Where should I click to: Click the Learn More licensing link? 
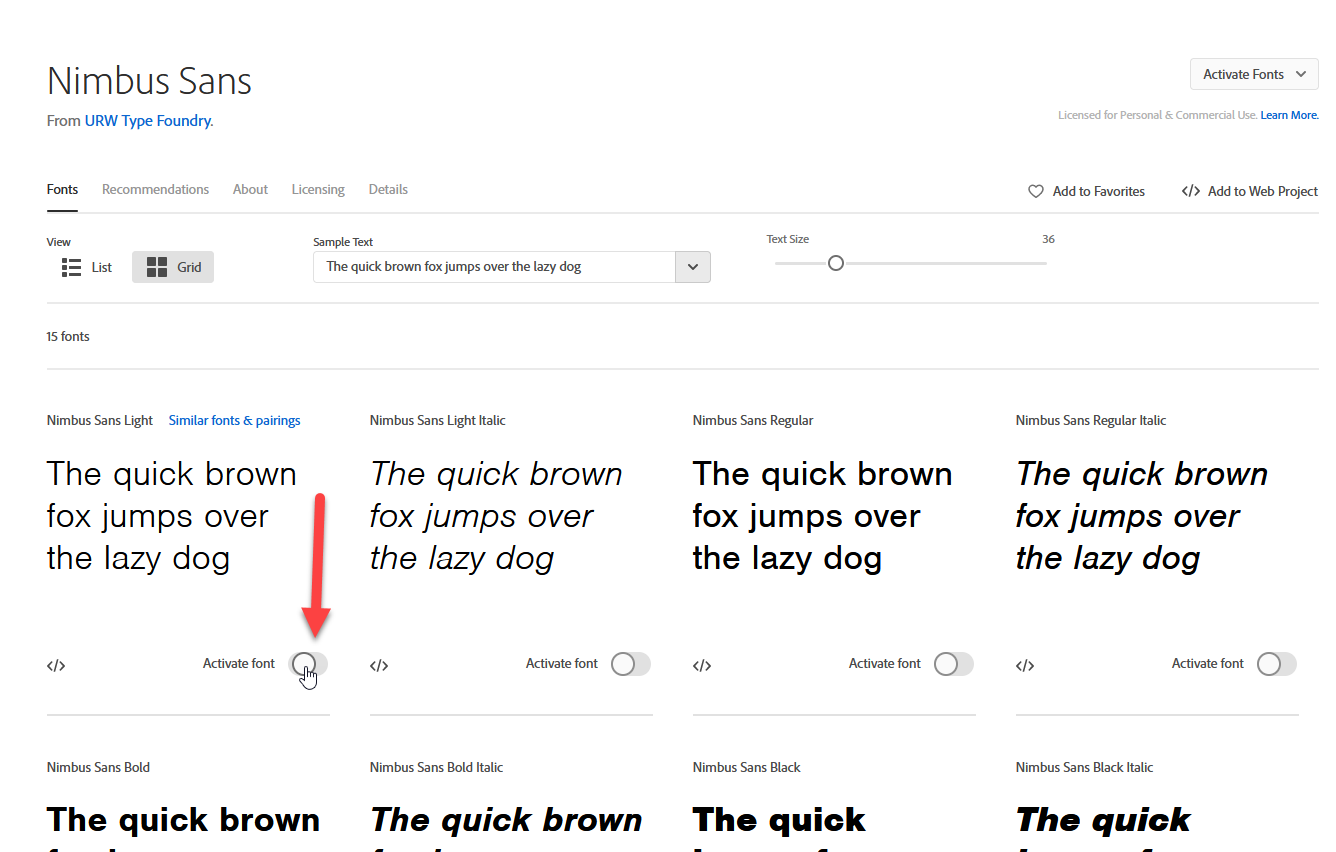click(1289, 115)
